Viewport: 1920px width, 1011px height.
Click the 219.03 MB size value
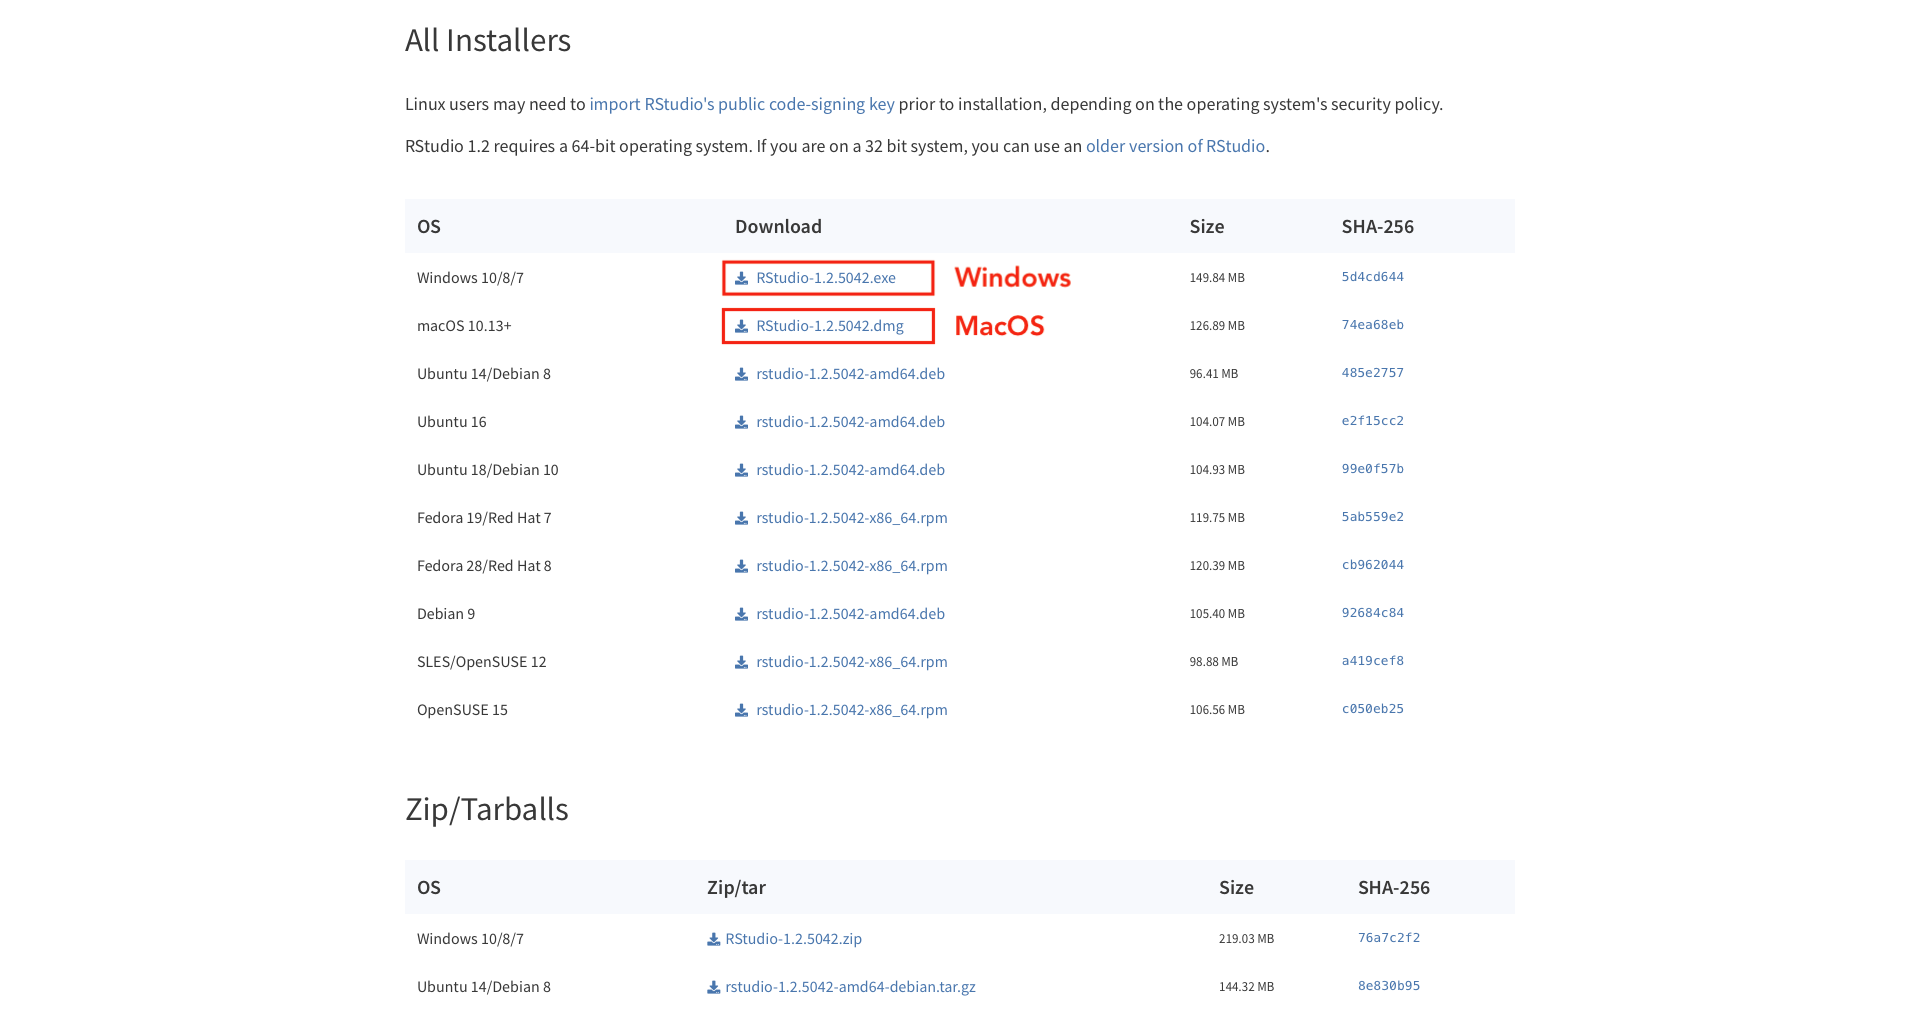point(1246,939)
